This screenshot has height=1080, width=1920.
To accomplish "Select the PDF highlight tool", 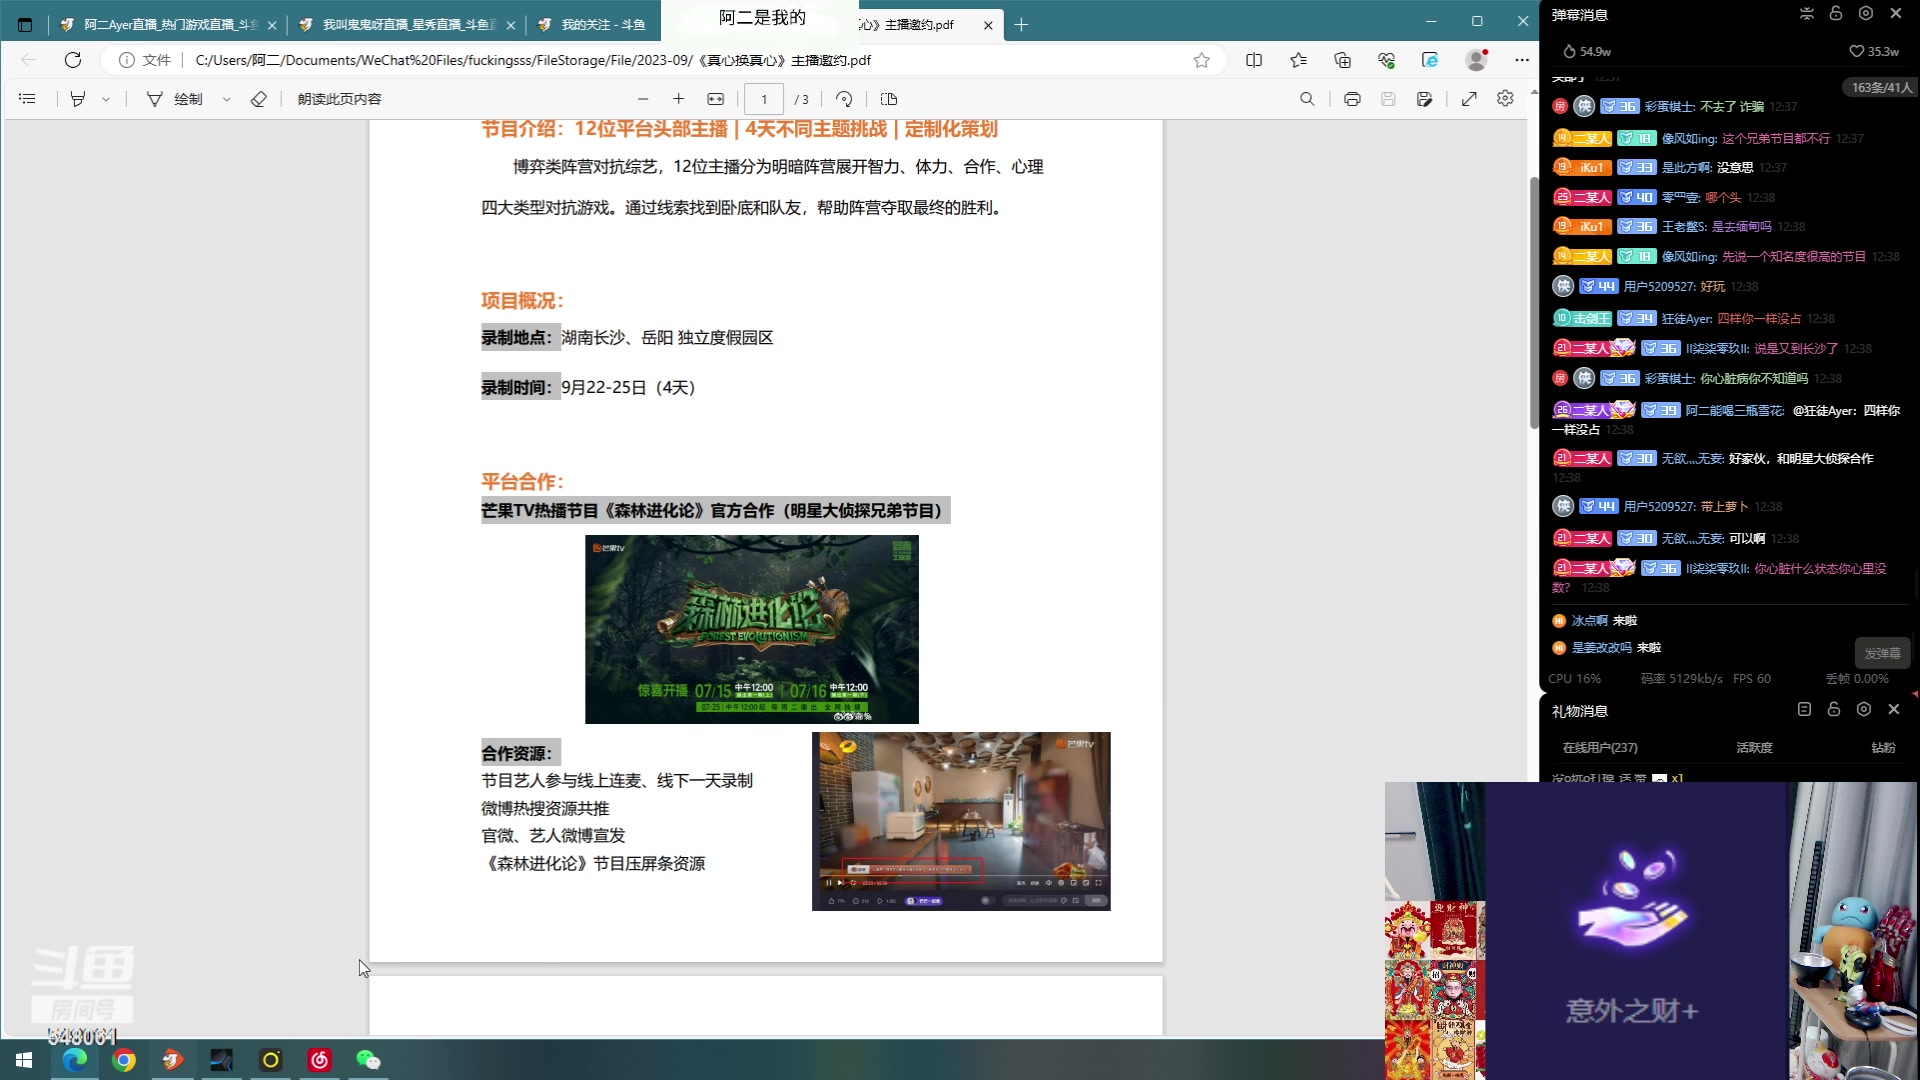I will [x=78, y=99].
